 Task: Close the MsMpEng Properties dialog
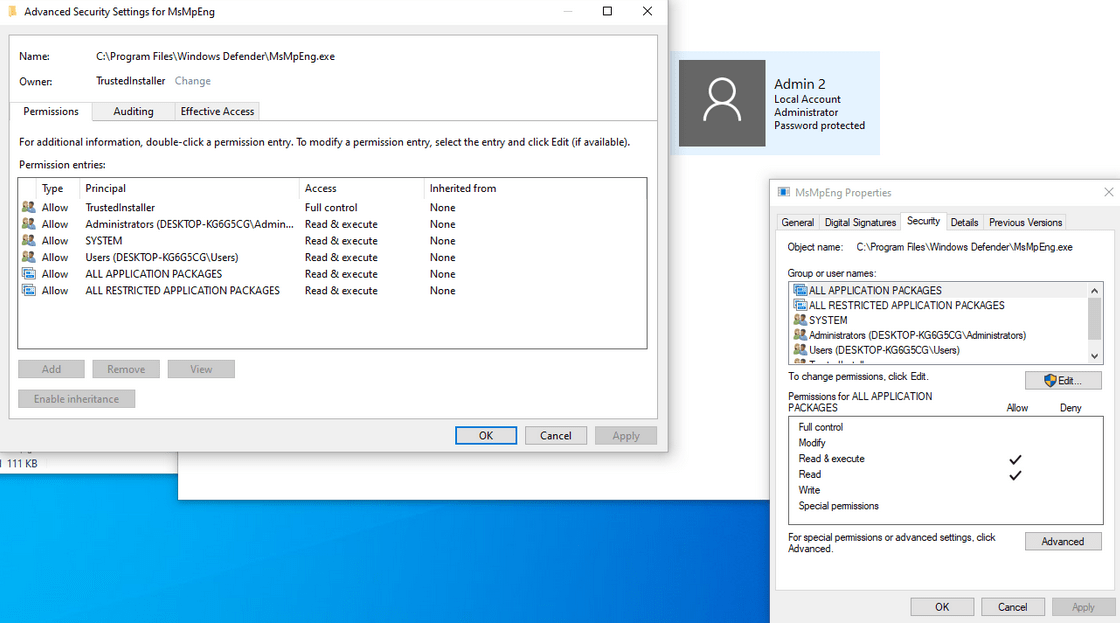coord(1108,192)
